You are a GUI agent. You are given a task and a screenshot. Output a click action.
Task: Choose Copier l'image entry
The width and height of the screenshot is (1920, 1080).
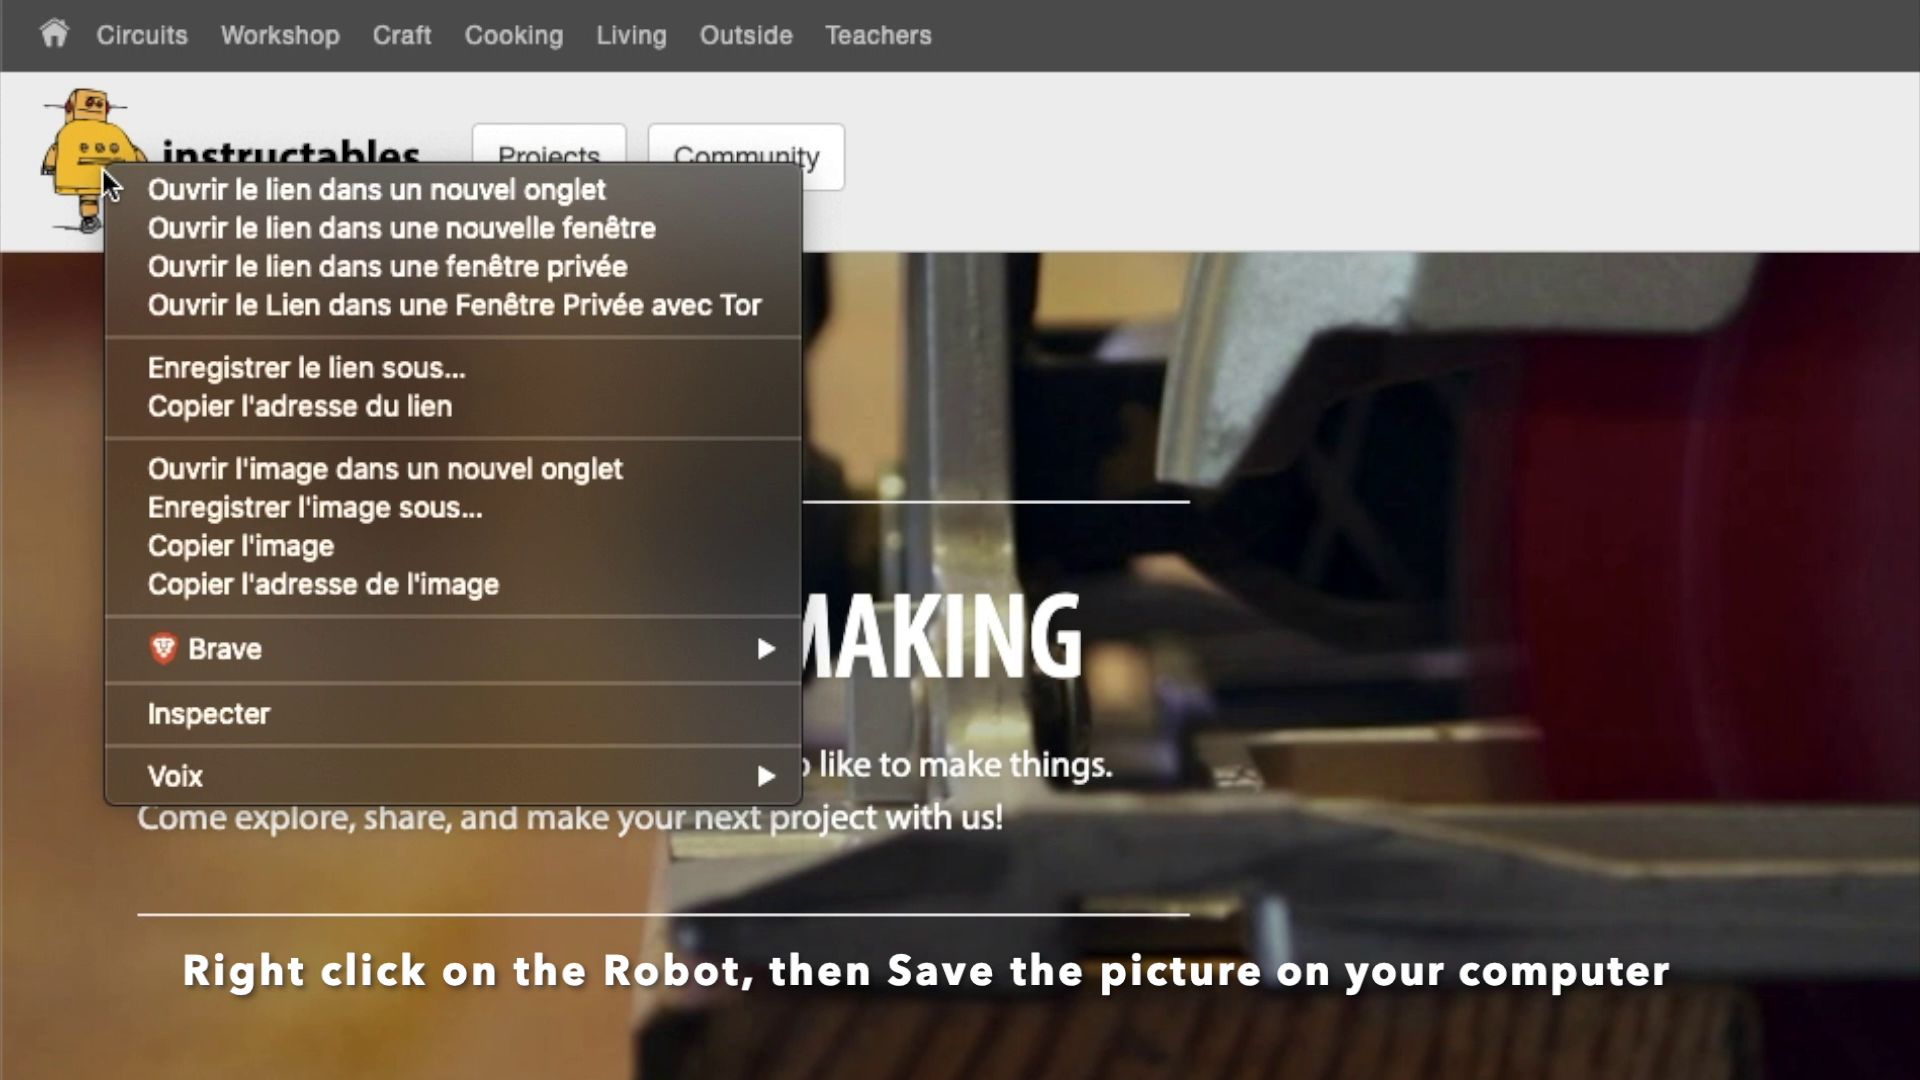point(240,546)
